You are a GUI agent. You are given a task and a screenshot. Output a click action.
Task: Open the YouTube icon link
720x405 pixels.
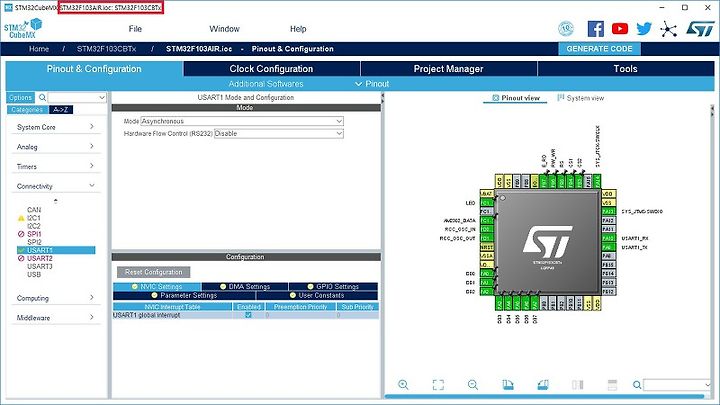click(620, 29)
